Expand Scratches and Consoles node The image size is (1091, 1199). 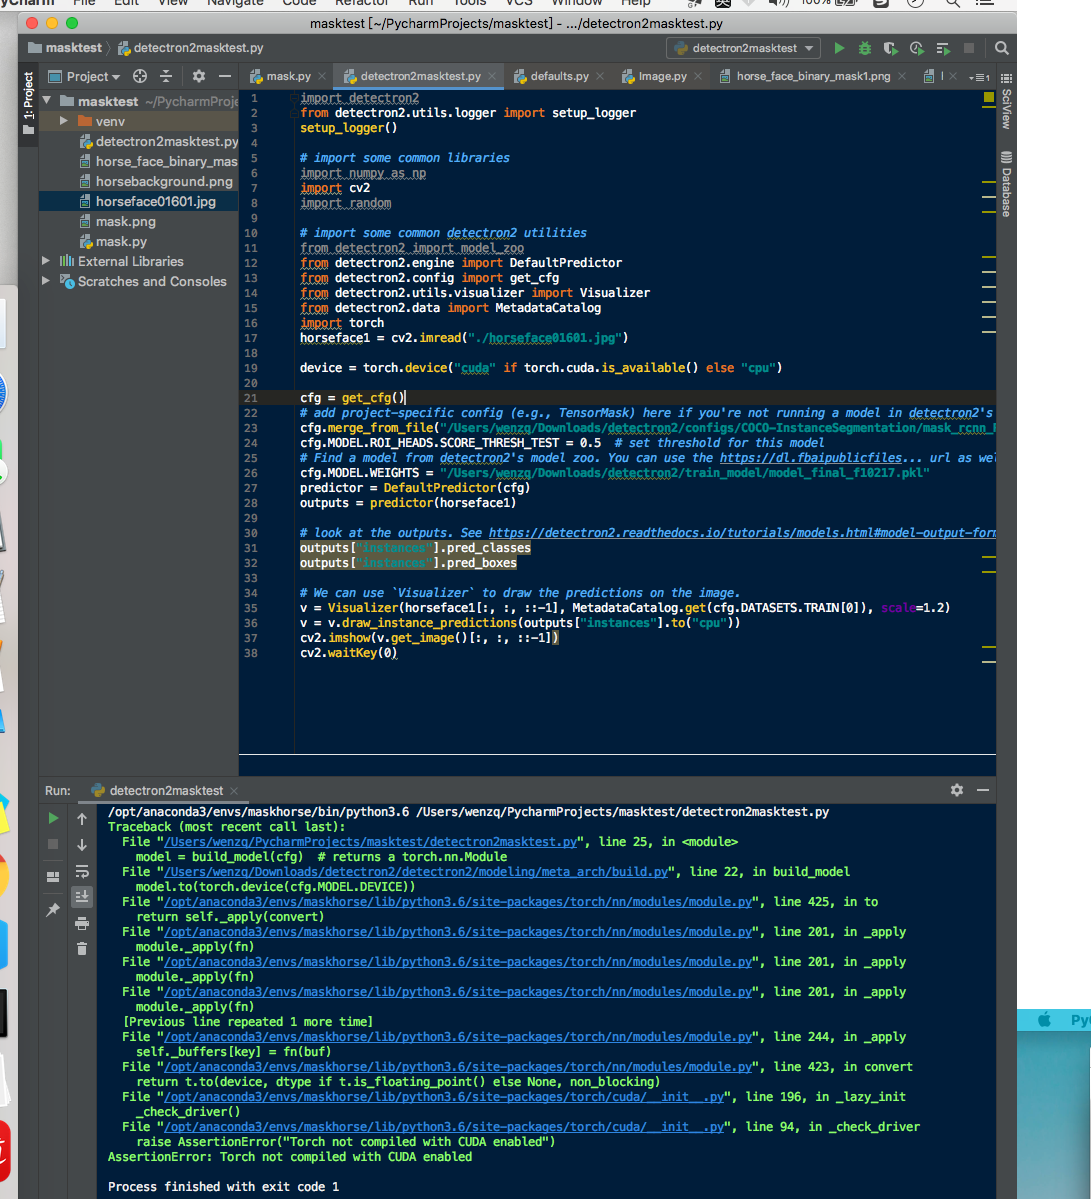pyautogui.click(x=47, y=281)
